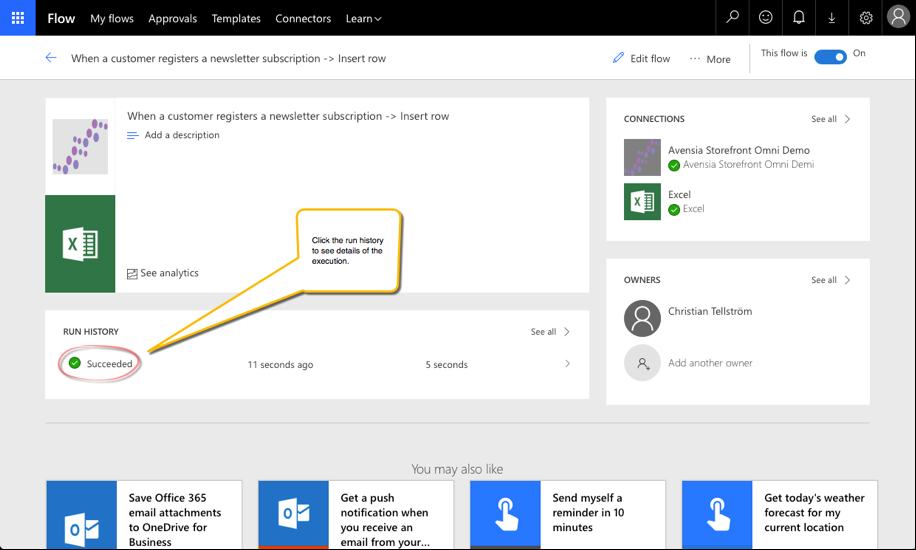Open Get a push notification template
This screenshot has height=550, width=916.
point(356,515)
